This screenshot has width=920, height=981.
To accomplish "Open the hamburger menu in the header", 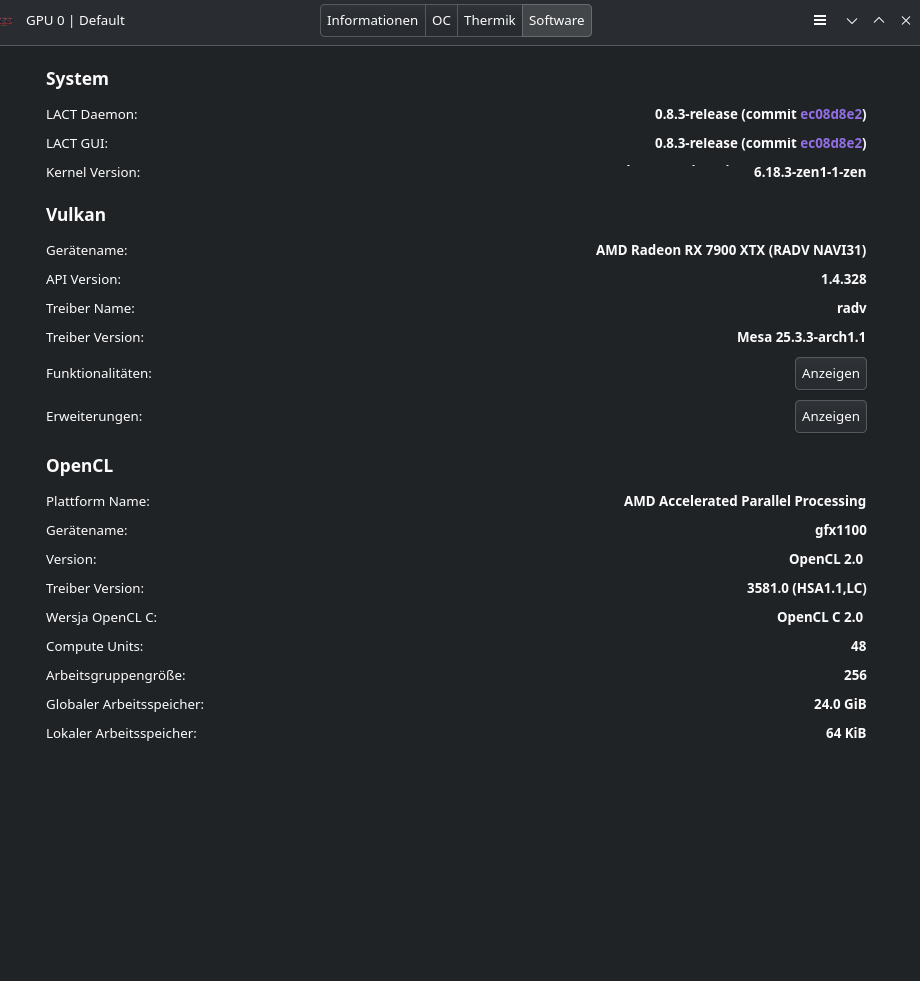I will (820, 20).
